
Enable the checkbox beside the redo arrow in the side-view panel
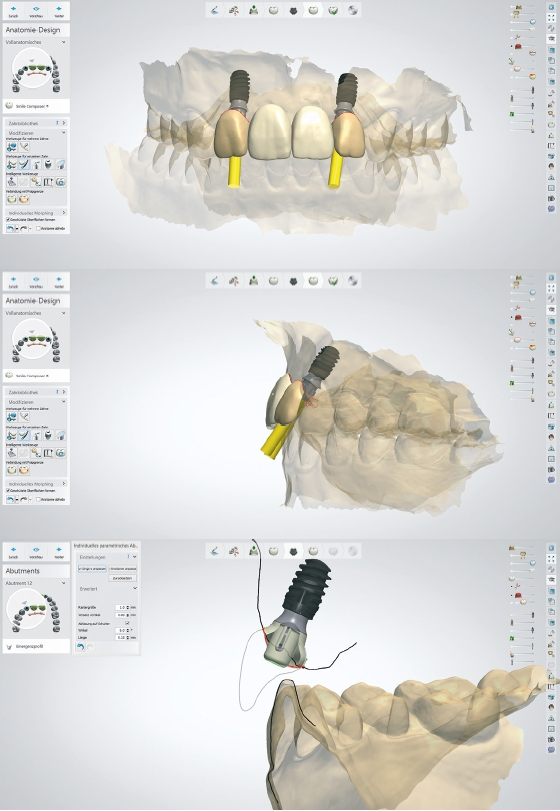tap(38, 500)
